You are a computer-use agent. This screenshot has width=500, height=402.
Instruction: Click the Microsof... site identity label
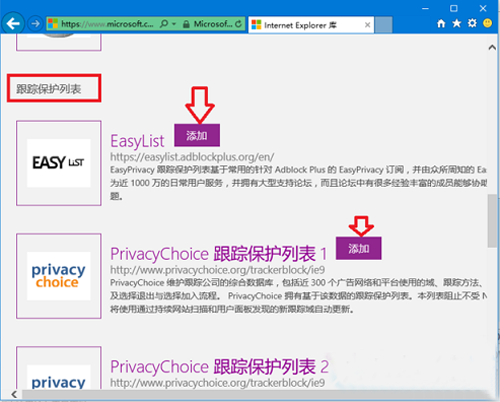[213, 24]
